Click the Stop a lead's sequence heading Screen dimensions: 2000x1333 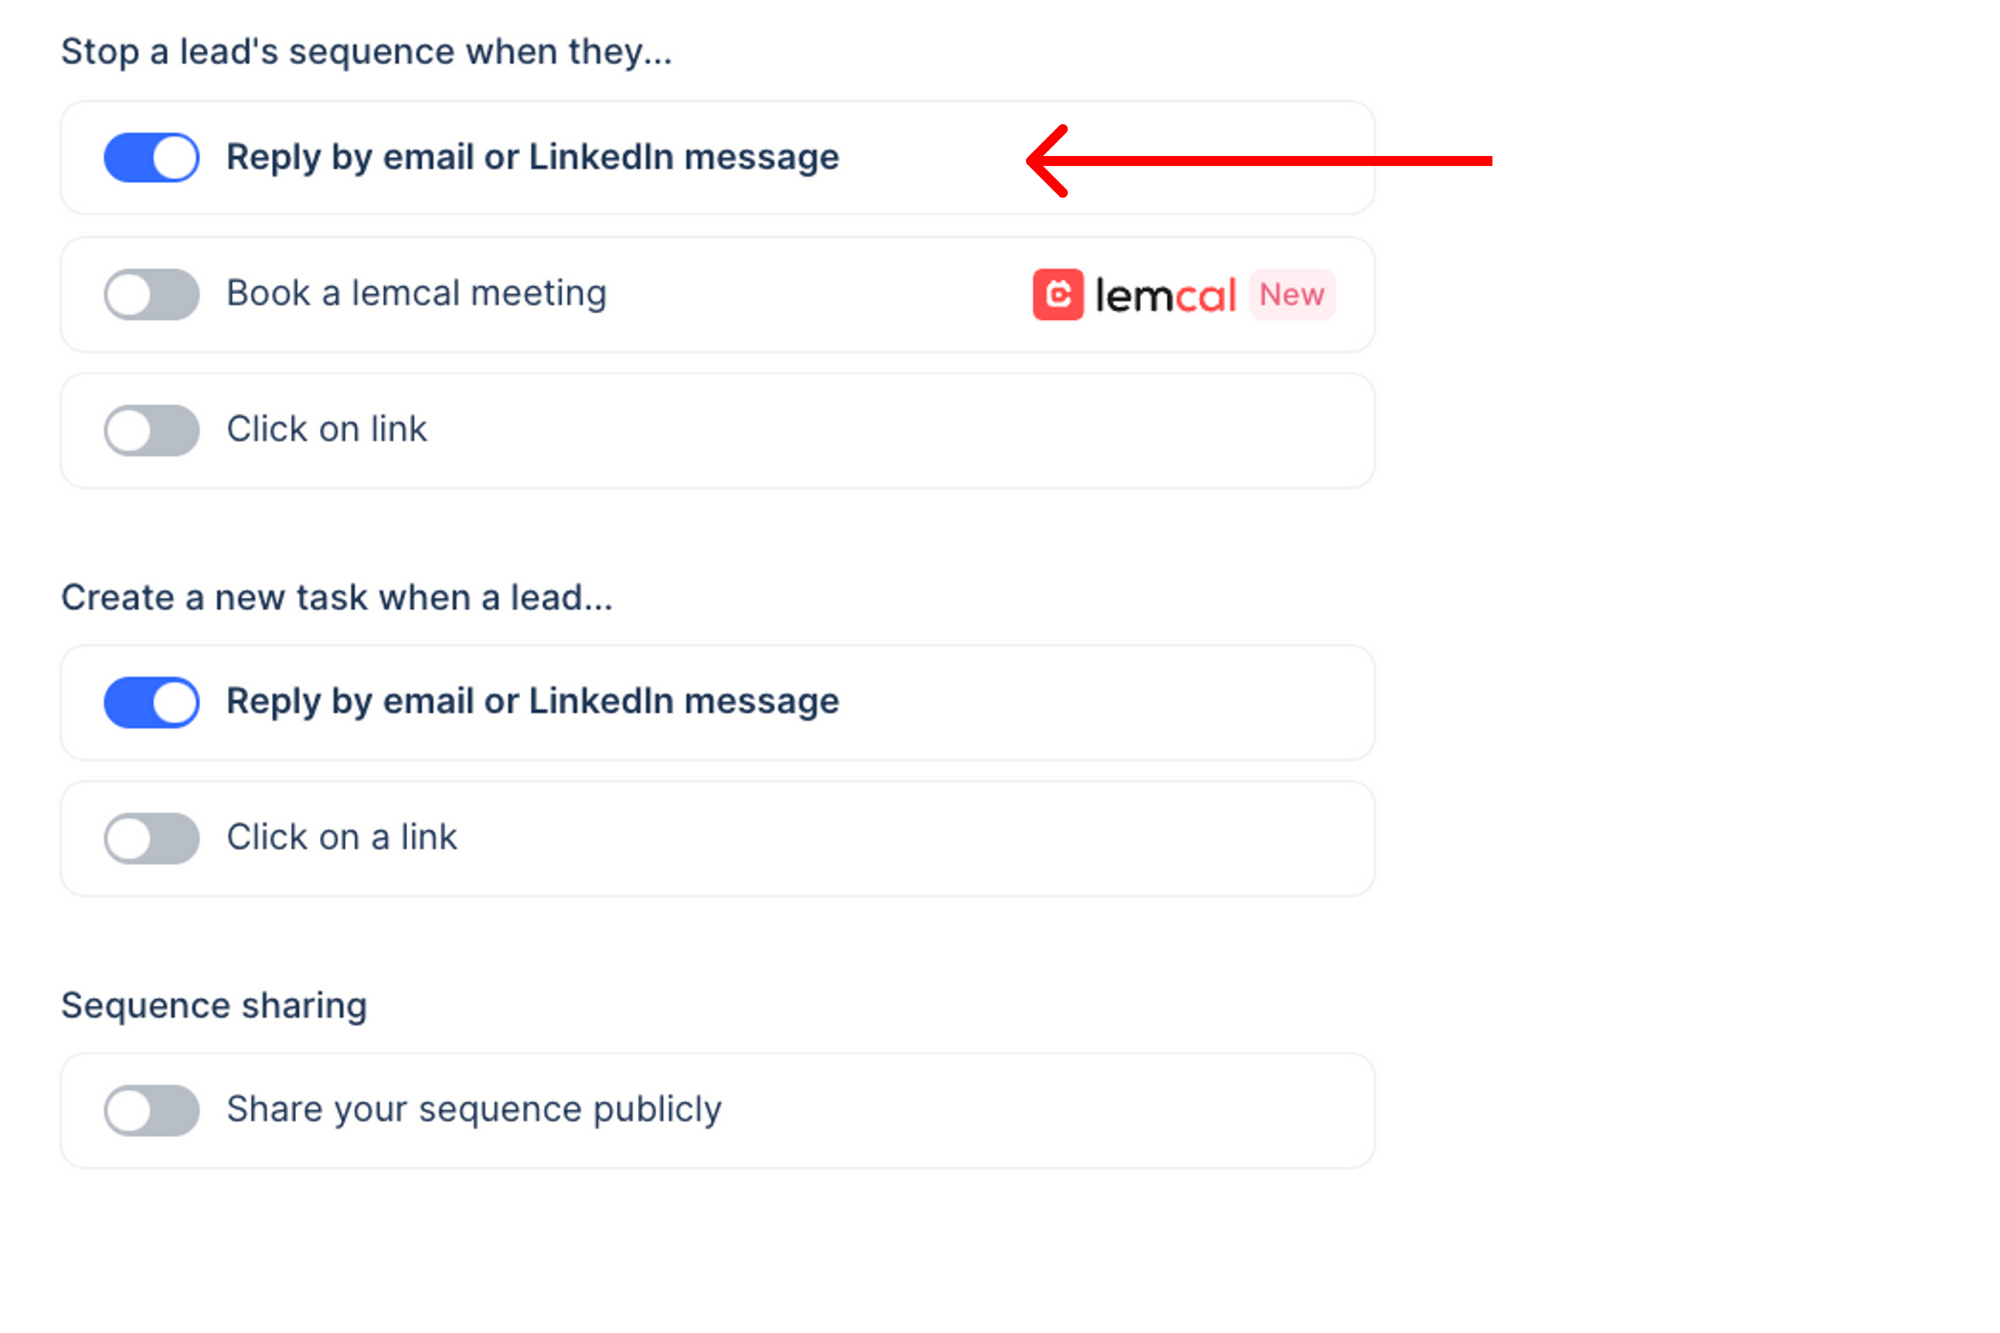pyautogui.click(x=366, y=52)
